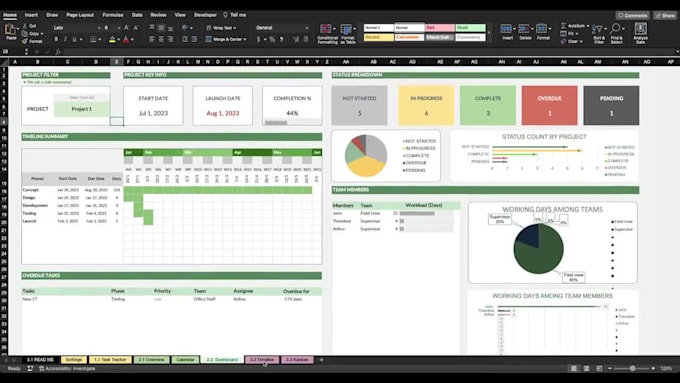Screen dimensions: 680x383
Task: Click the Cut scissors icon
Action: point(24,26)
